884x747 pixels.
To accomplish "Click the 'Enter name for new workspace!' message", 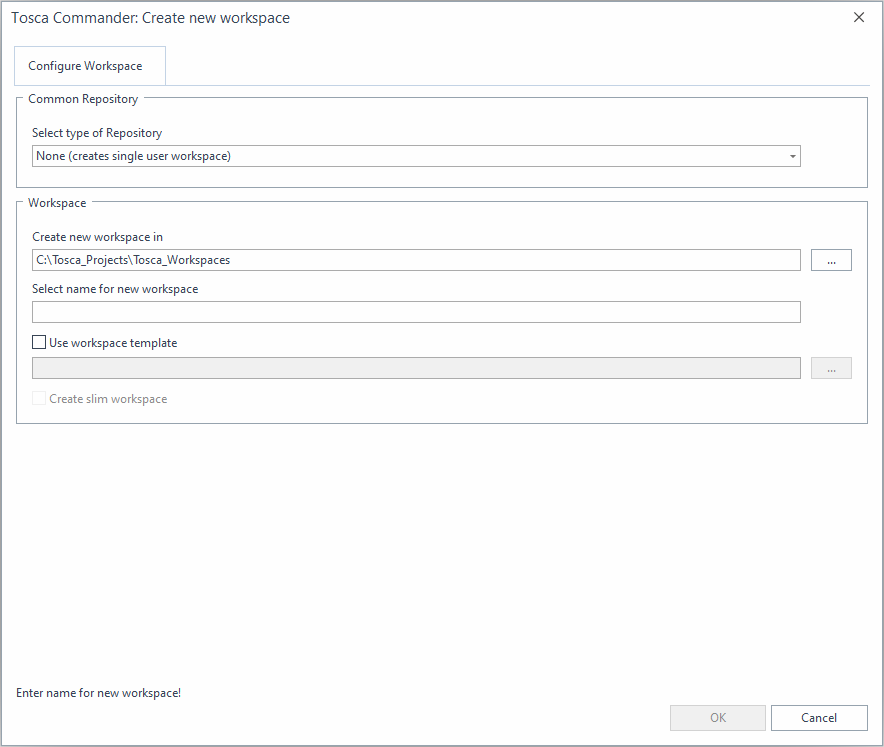I will [99, 692].
